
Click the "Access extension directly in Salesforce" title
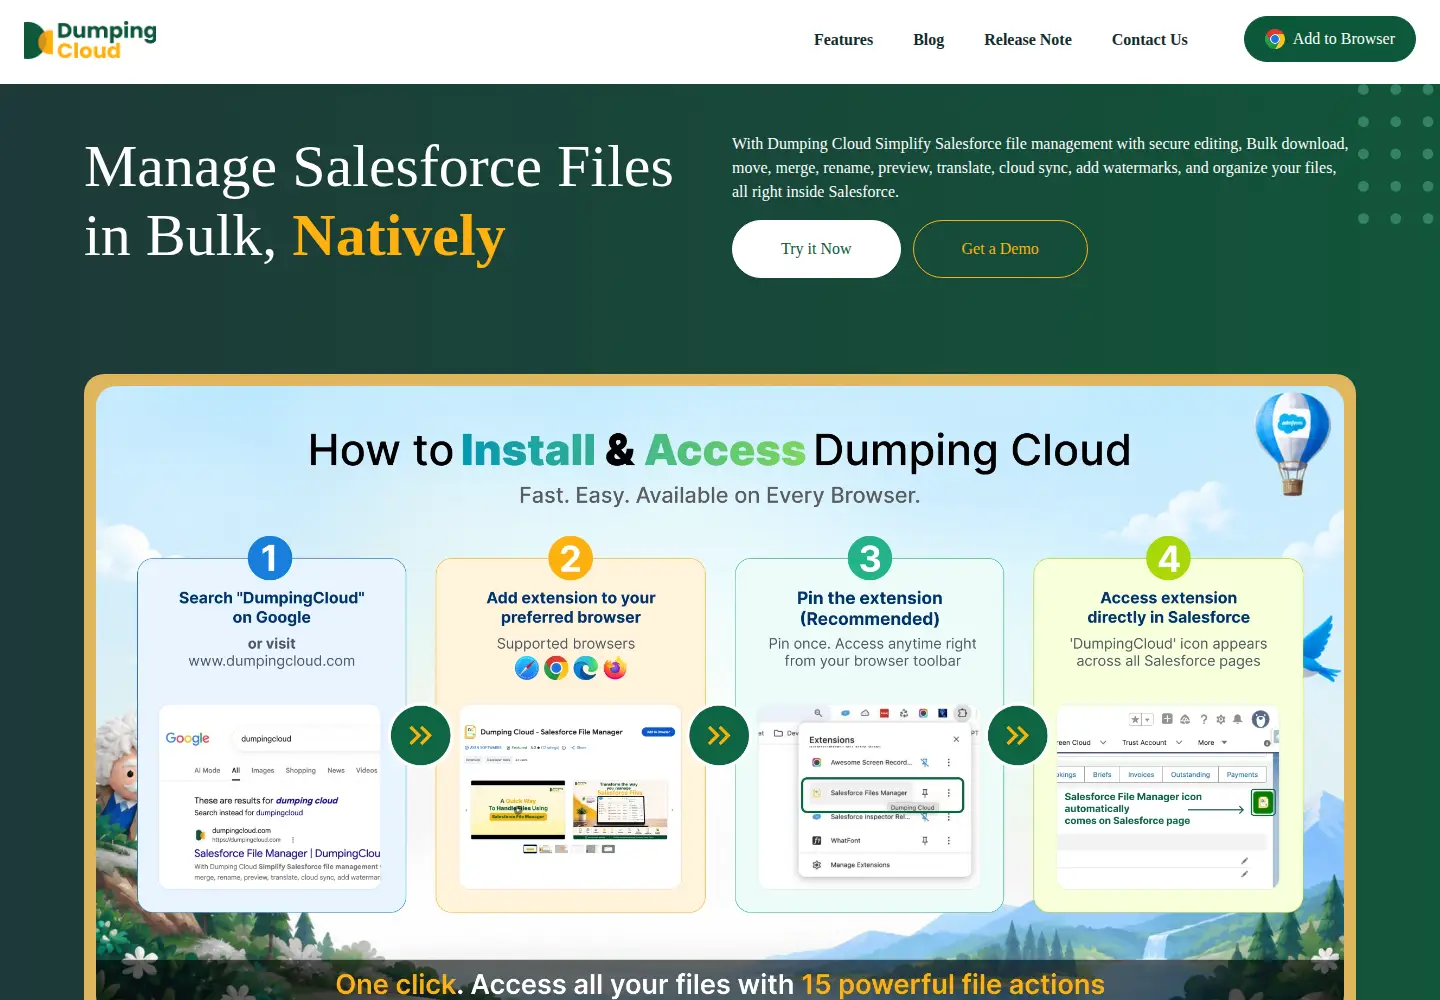click(x=1169, y=608)
